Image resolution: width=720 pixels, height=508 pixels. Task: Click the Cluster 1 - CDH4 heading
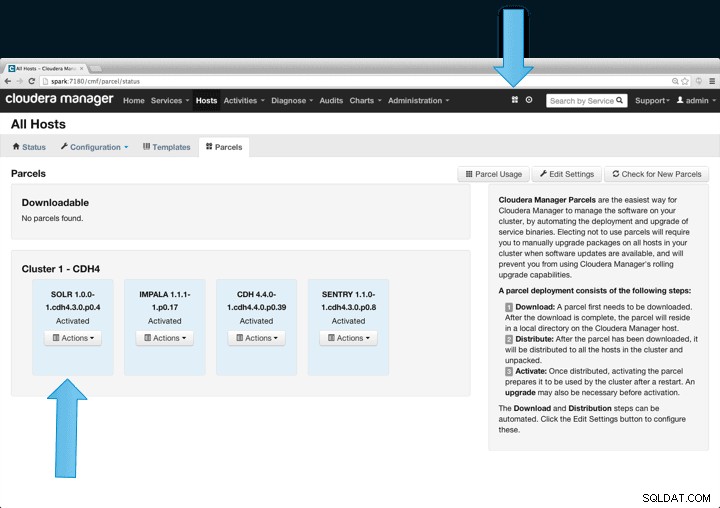pyautogui.click(x=61, y=269)
